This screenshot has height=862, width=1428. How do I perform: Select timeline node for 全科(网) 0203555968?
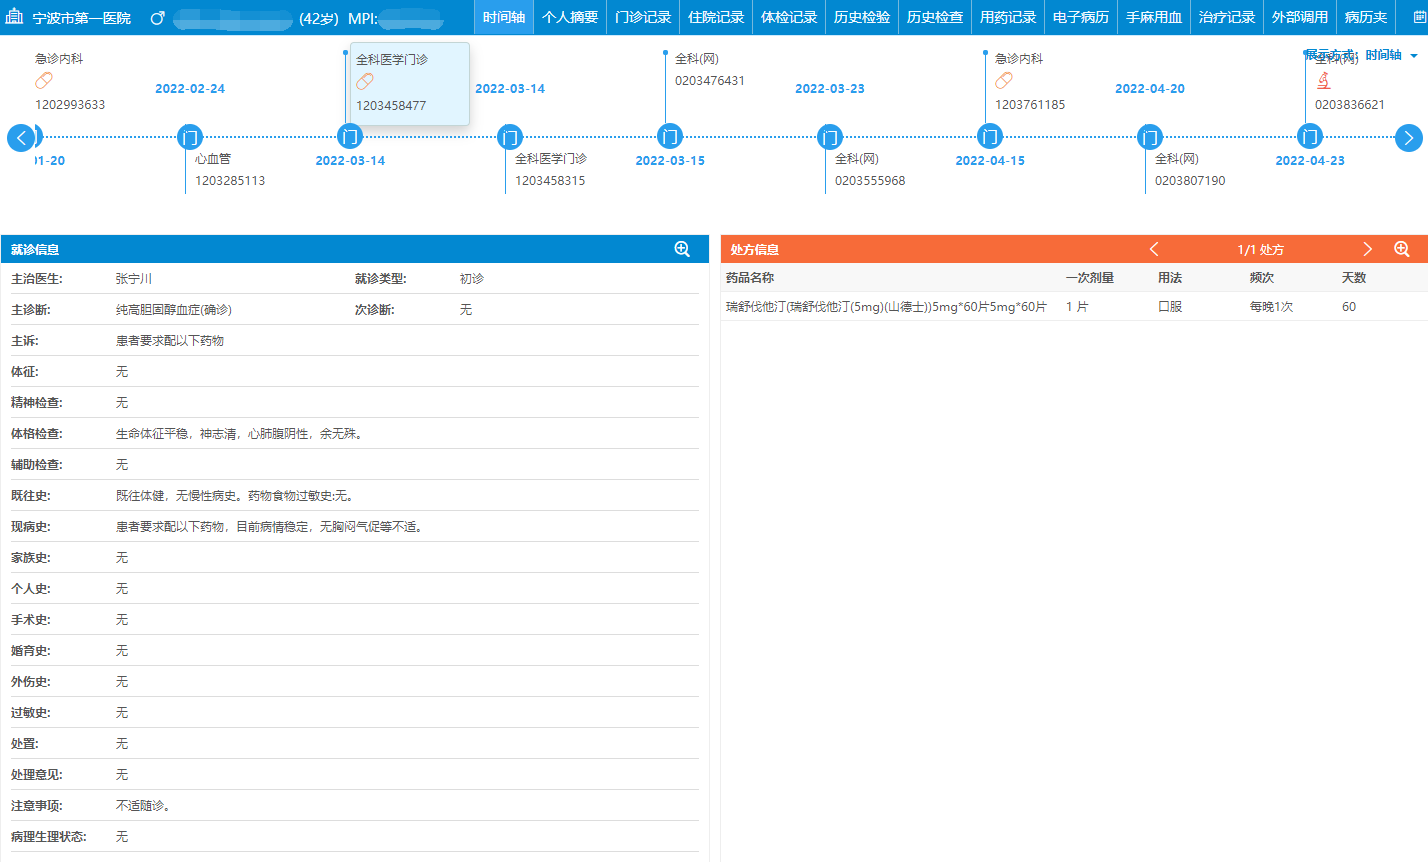[x=829, y=137]
